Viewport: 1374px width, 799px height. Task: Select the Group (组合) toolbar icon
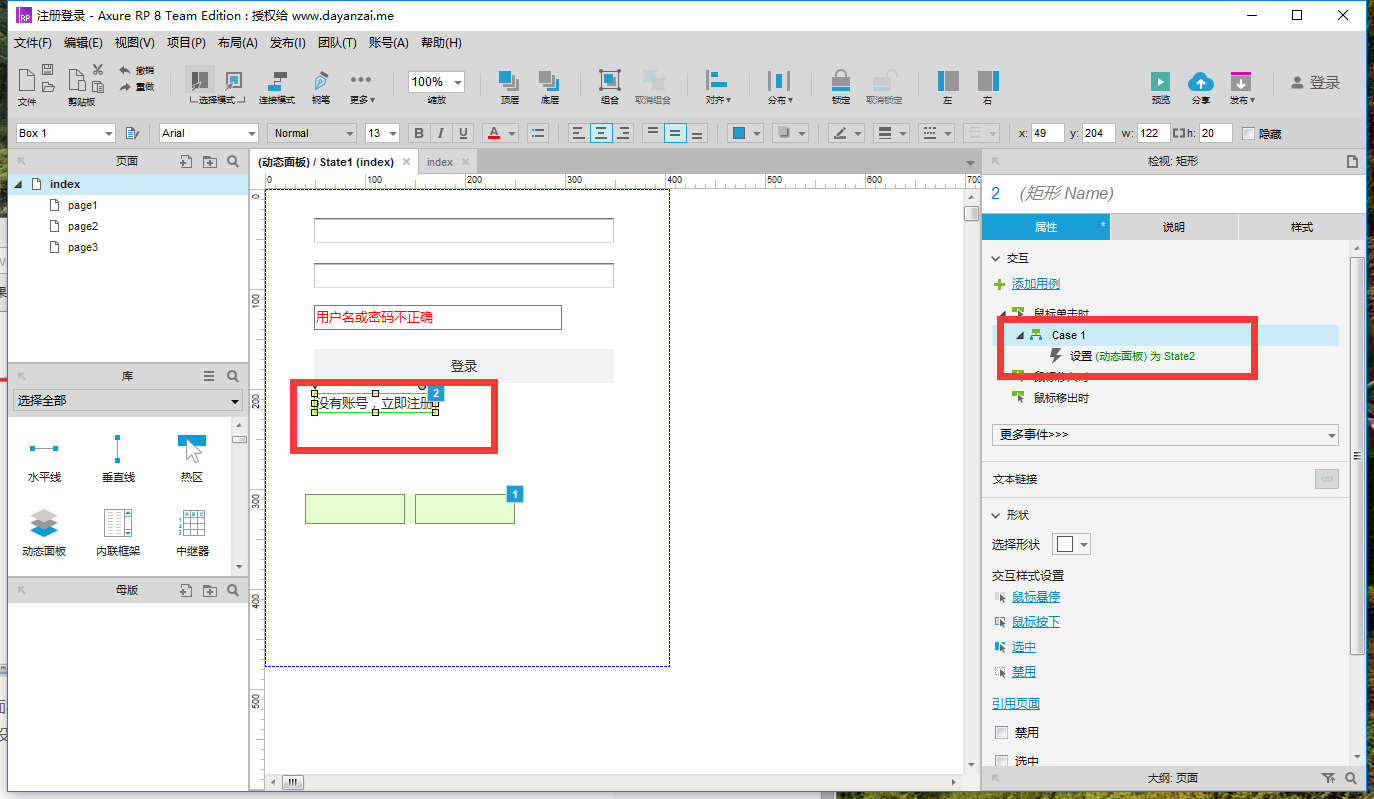pyautogui.click(x=609, y=81)
